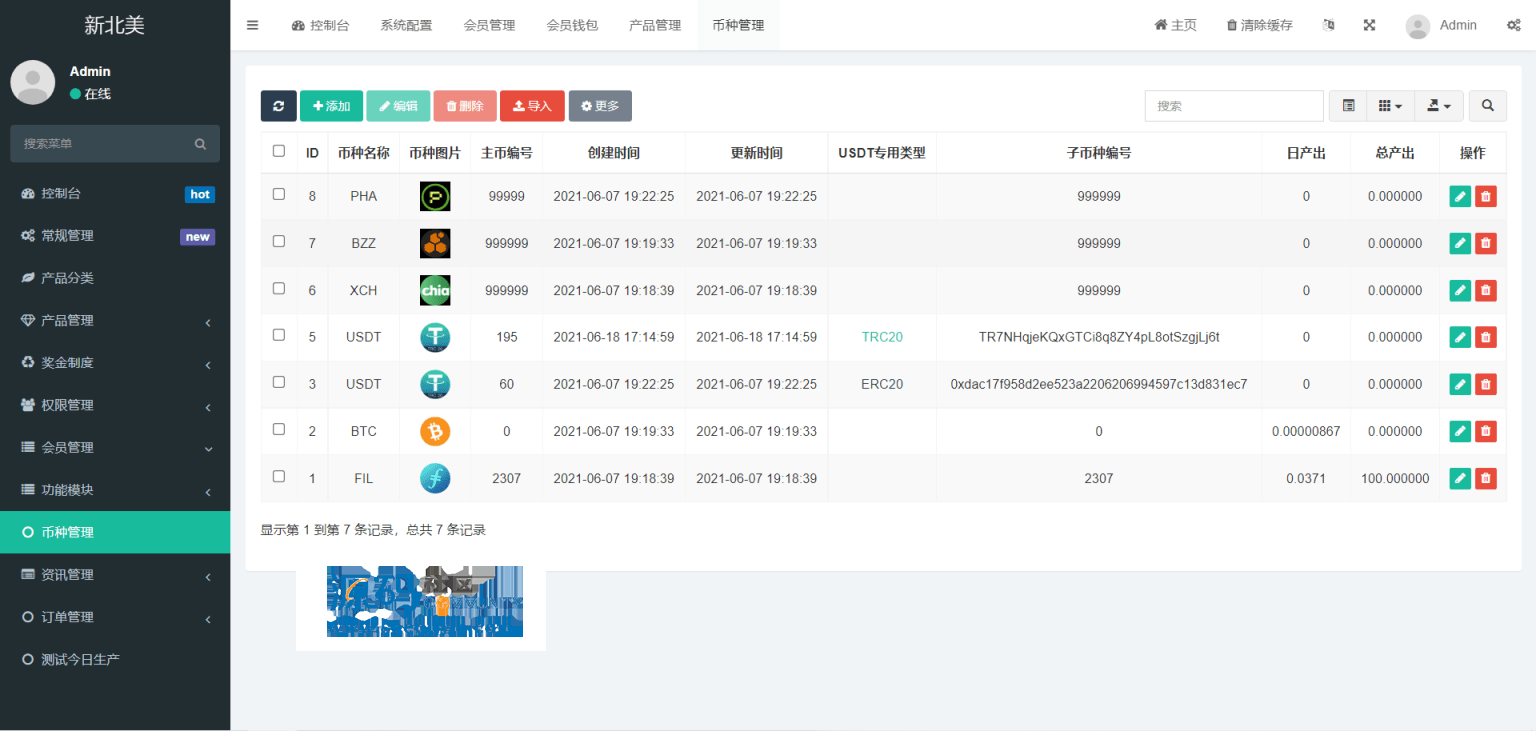Tick the checkbox for the XCH row
1536x731 pixels.
[279, 289]
